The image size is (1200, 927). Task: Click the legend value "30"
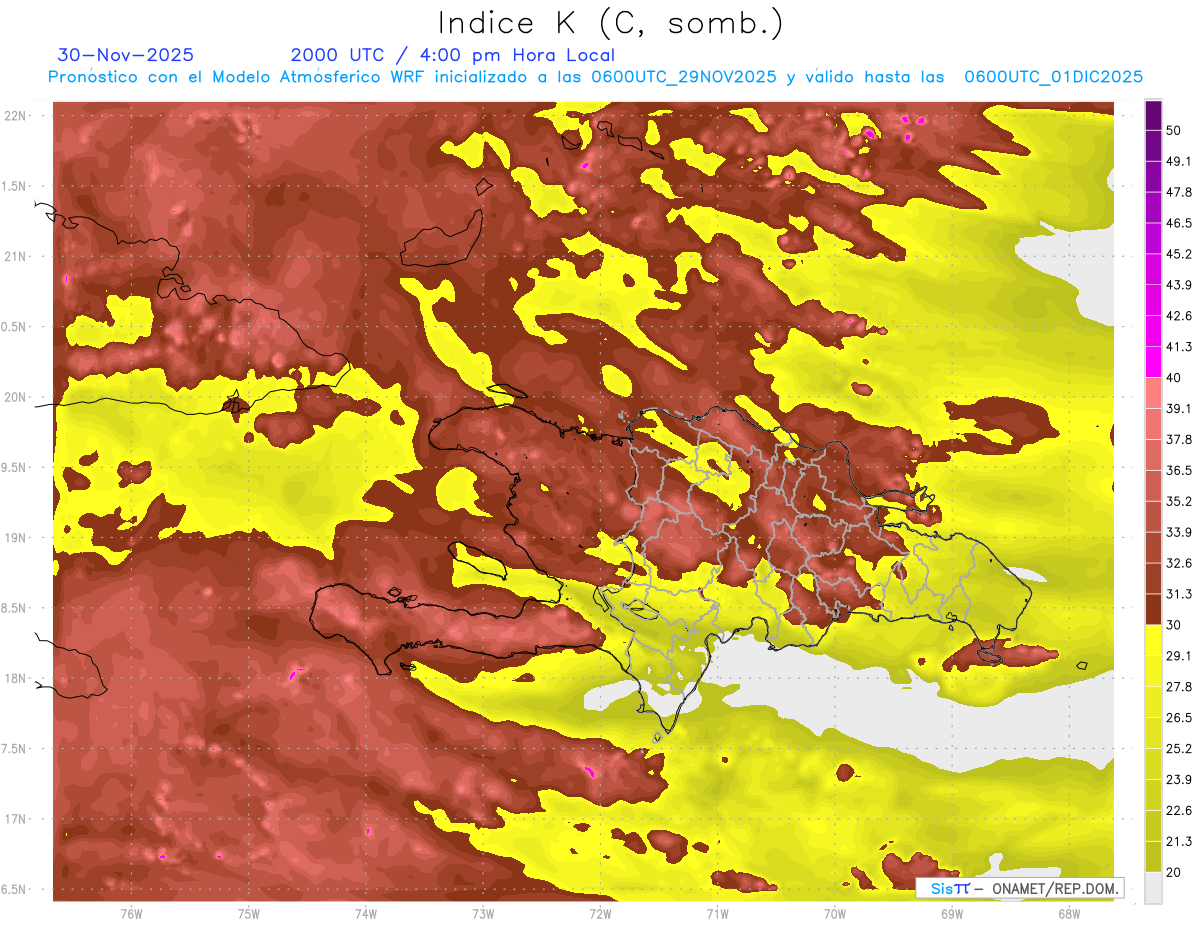(1174, 625)
